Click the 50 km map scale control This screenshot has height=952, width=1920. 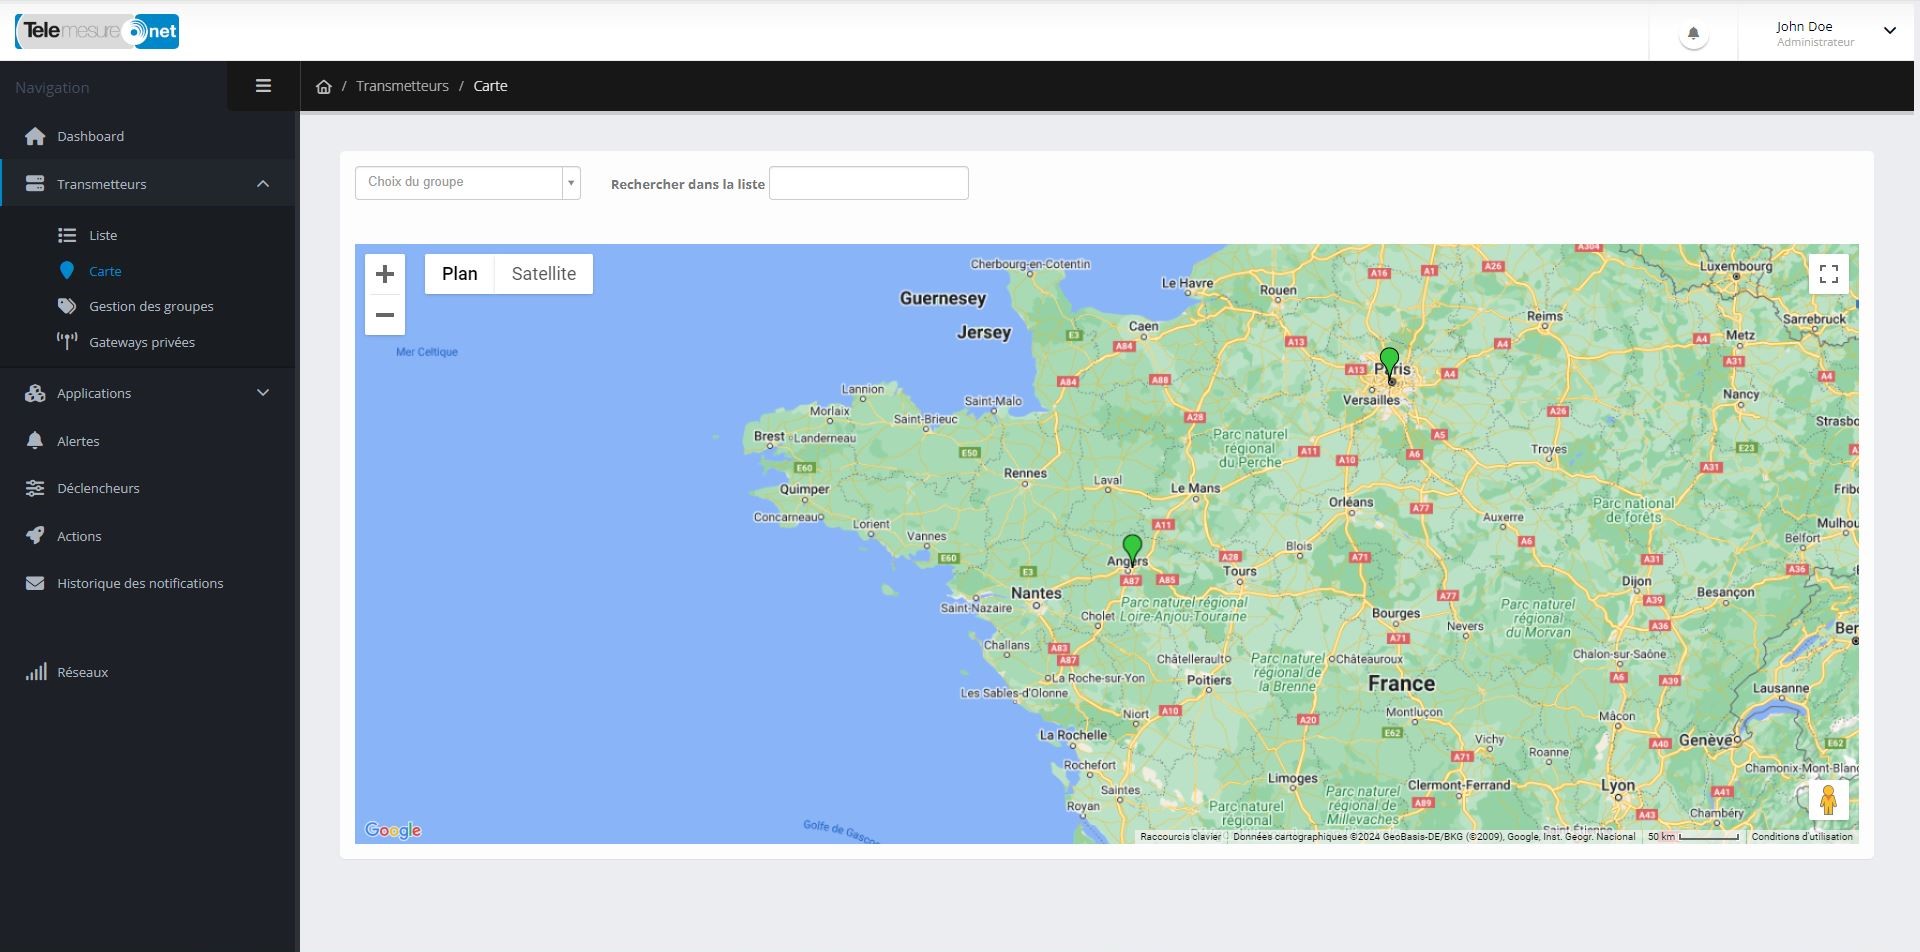tap(1693, 837)
